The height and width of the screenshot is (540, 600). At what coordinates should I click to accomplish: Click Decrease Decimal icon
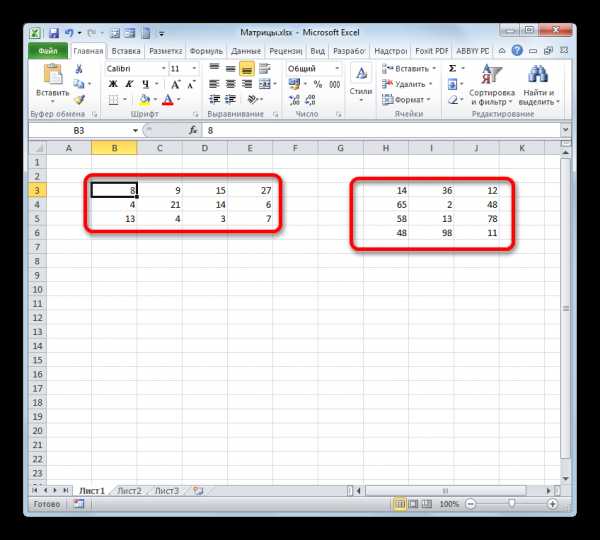click(x=310, y=100)
